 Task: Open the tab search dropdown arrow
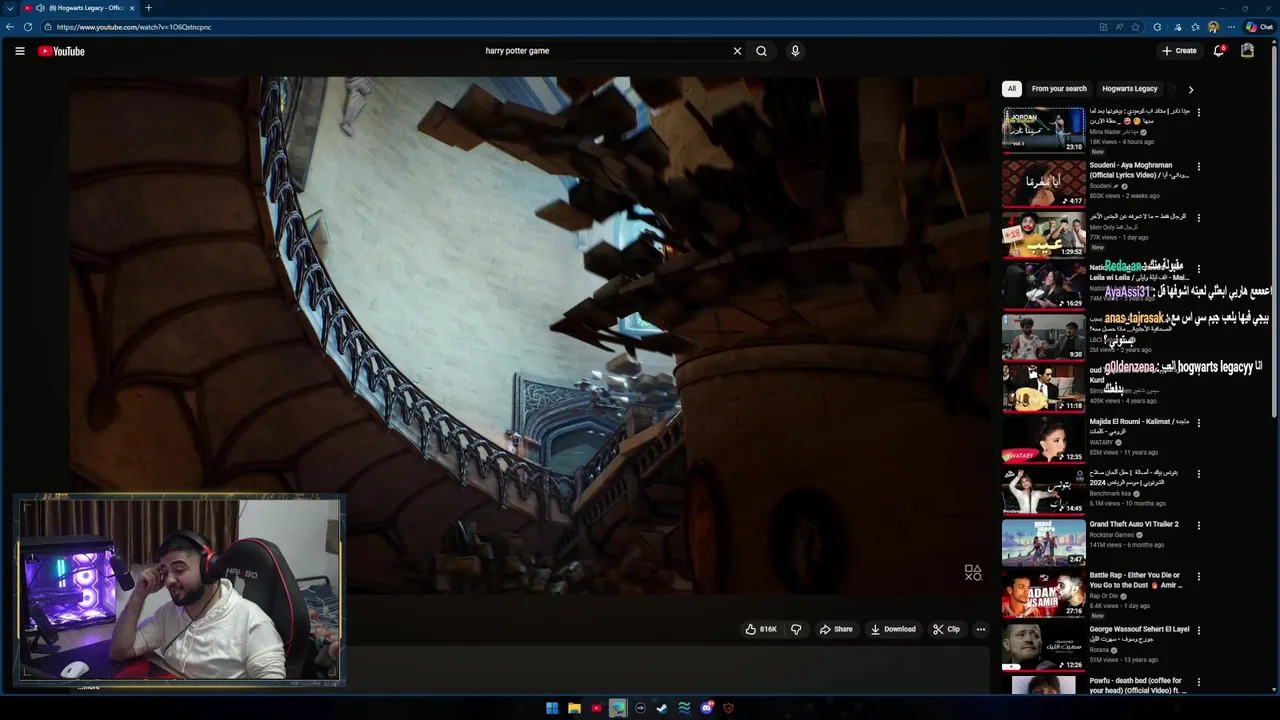click(x=9, y=8)
